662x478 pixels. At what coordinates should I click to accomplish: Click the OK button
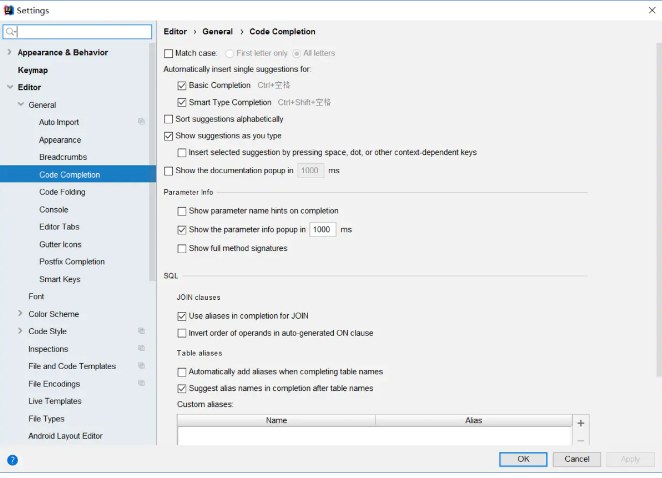523,459
